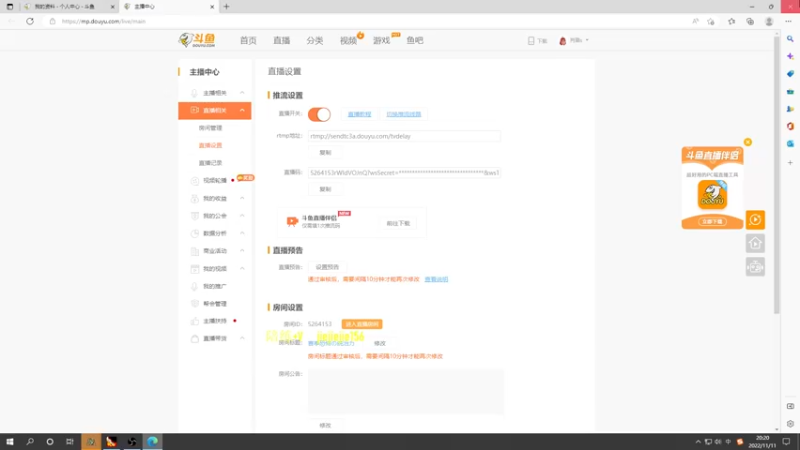Click 前往下载 for 斗鱼直播伴侣
This screenshot has width=800, height=450.
click(x=398, y=223)
